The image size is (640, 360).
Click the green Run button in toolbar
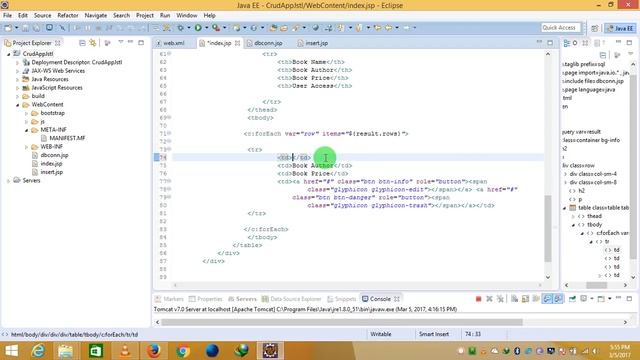click(x=198, y=28)
